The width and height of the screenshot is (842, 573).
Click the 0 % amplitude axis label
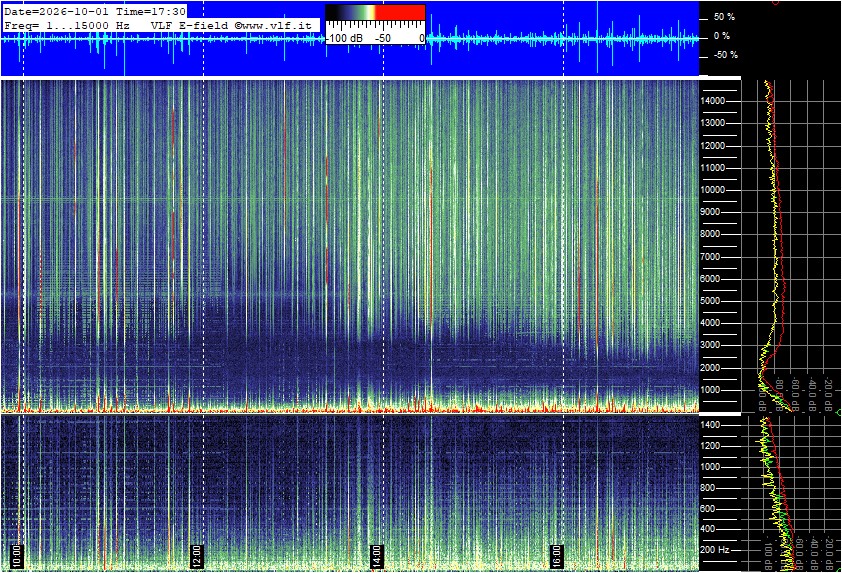(722, 36)
